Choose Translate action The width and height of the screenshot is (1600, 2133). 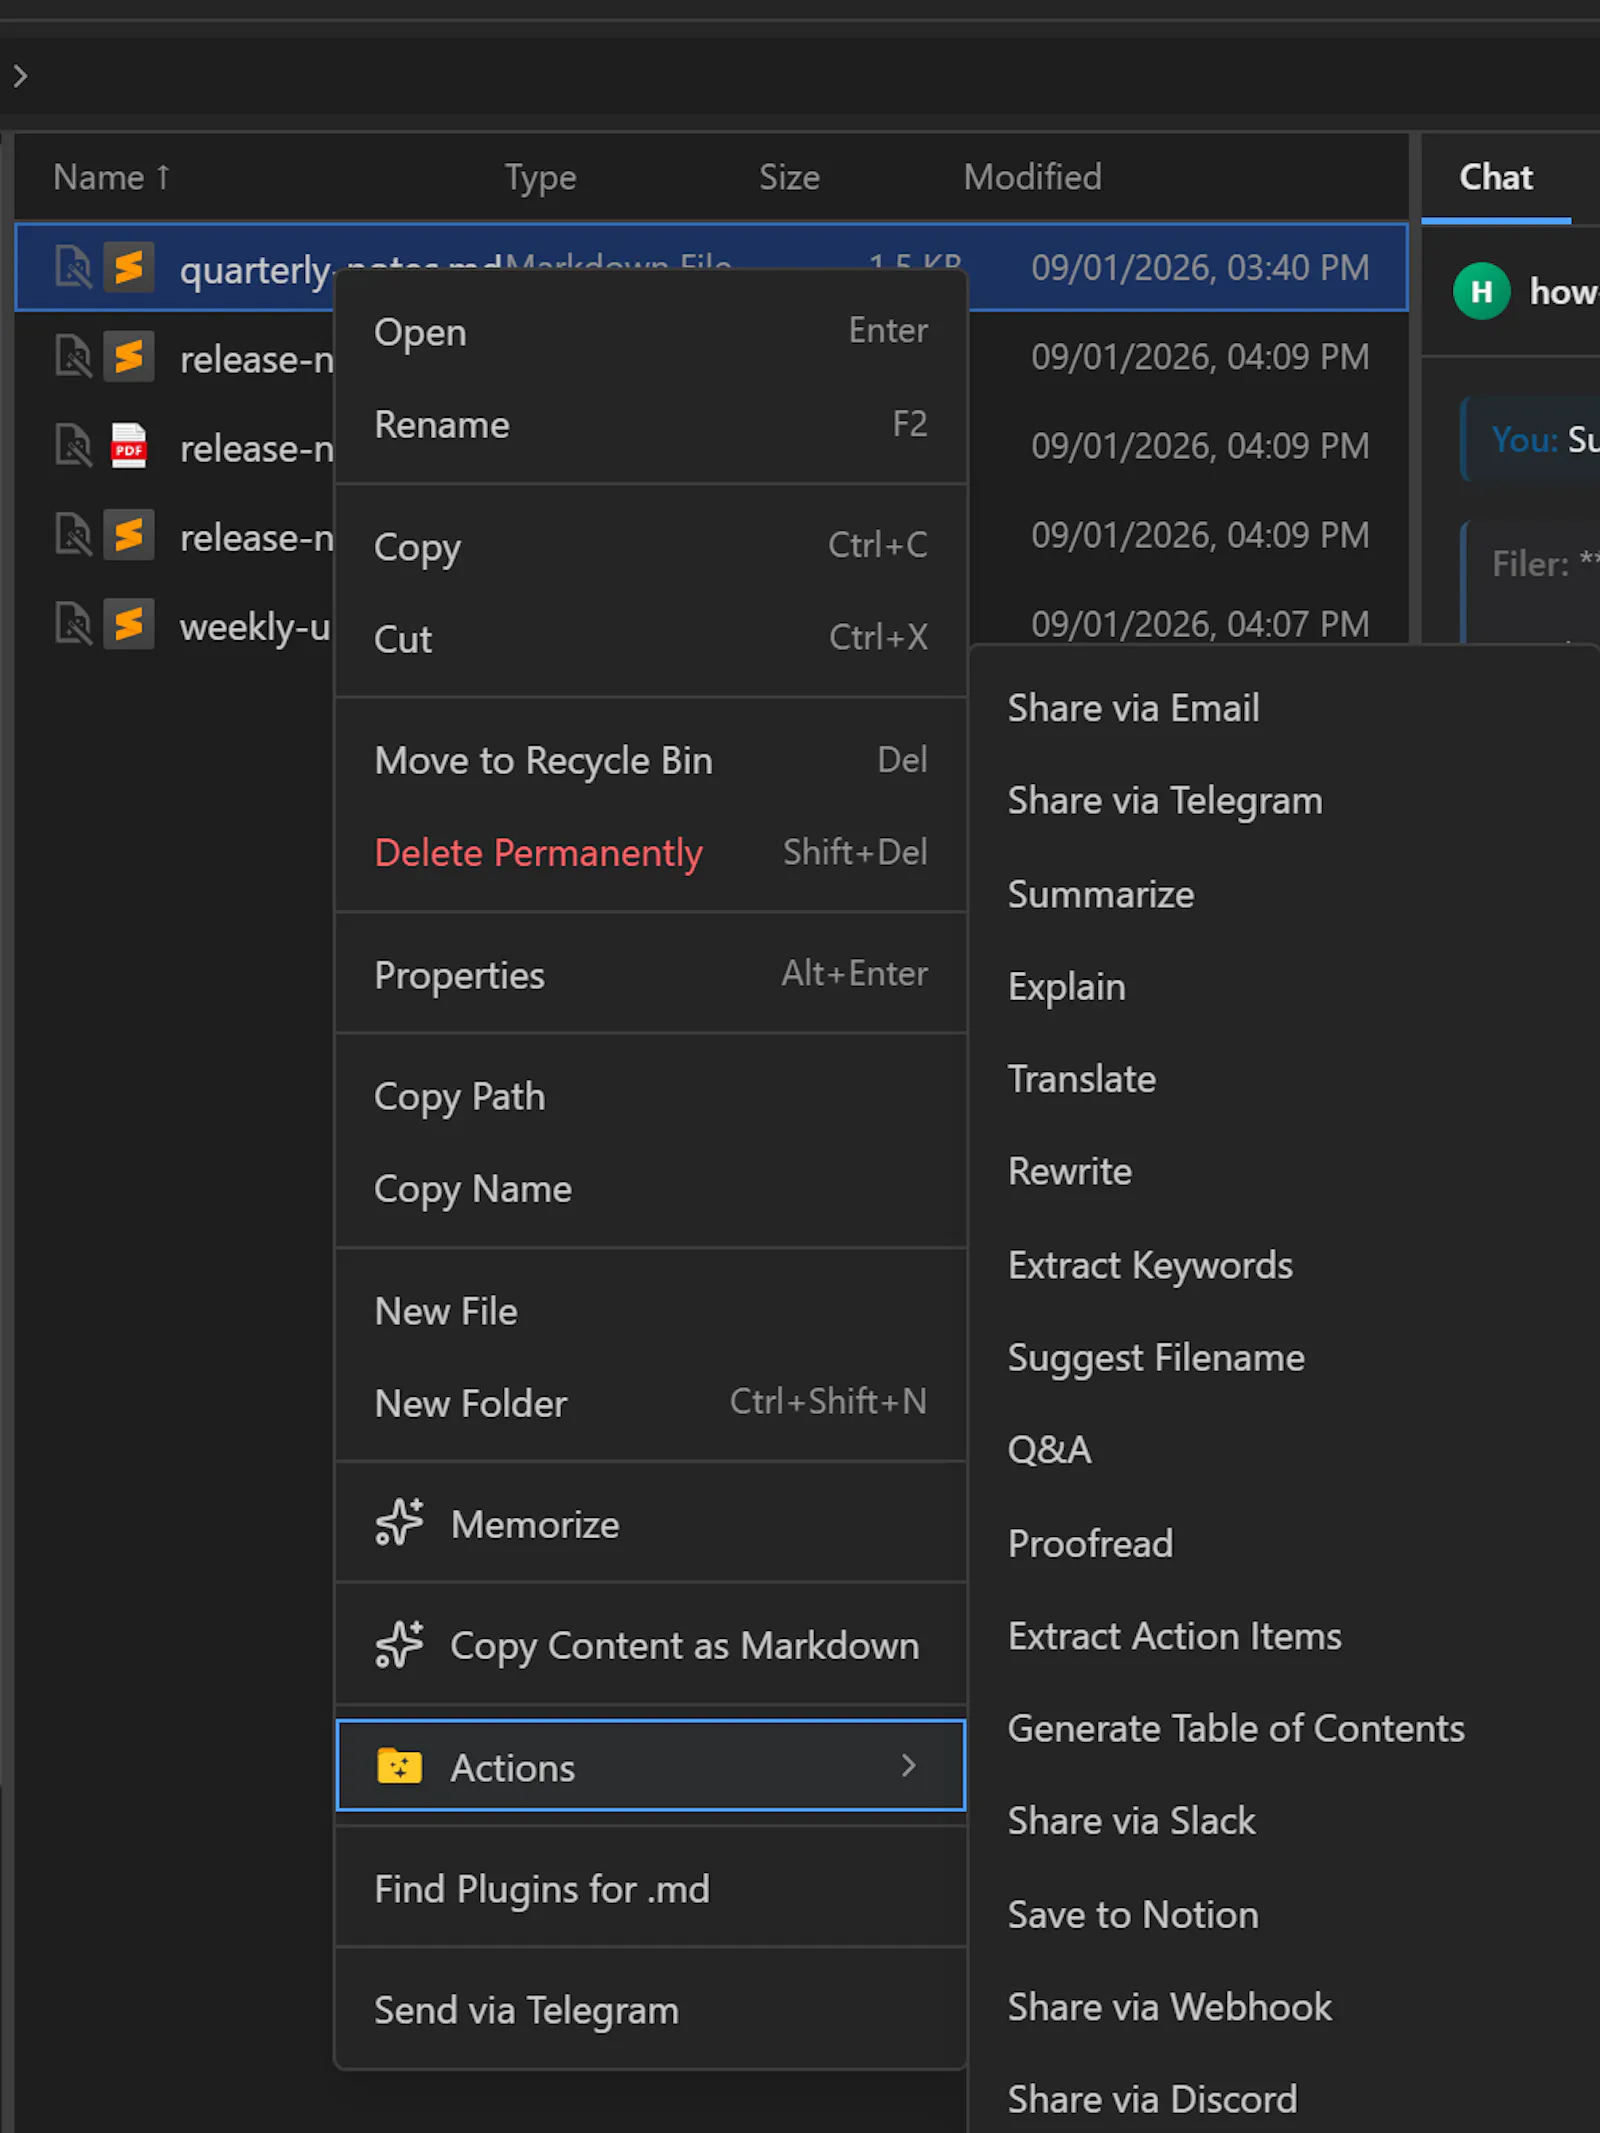(x=1285, y=1079)
